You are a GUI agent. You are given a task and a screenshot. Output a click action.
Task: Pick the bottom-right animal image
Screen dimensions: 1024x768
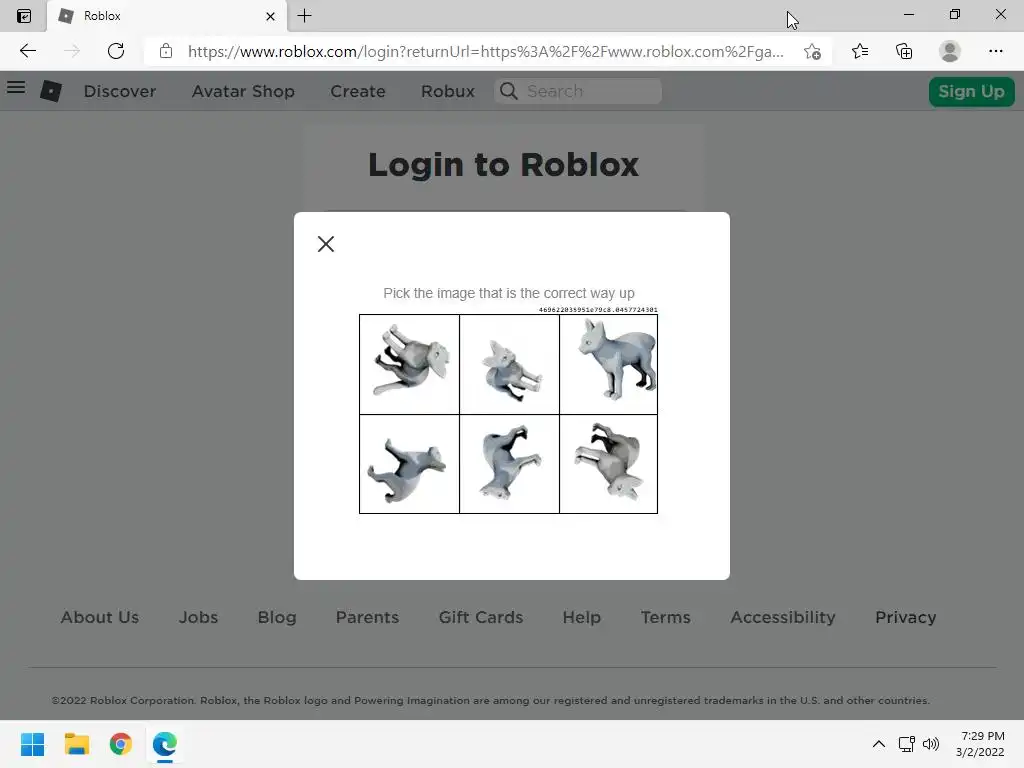click(x=609, y=464)
